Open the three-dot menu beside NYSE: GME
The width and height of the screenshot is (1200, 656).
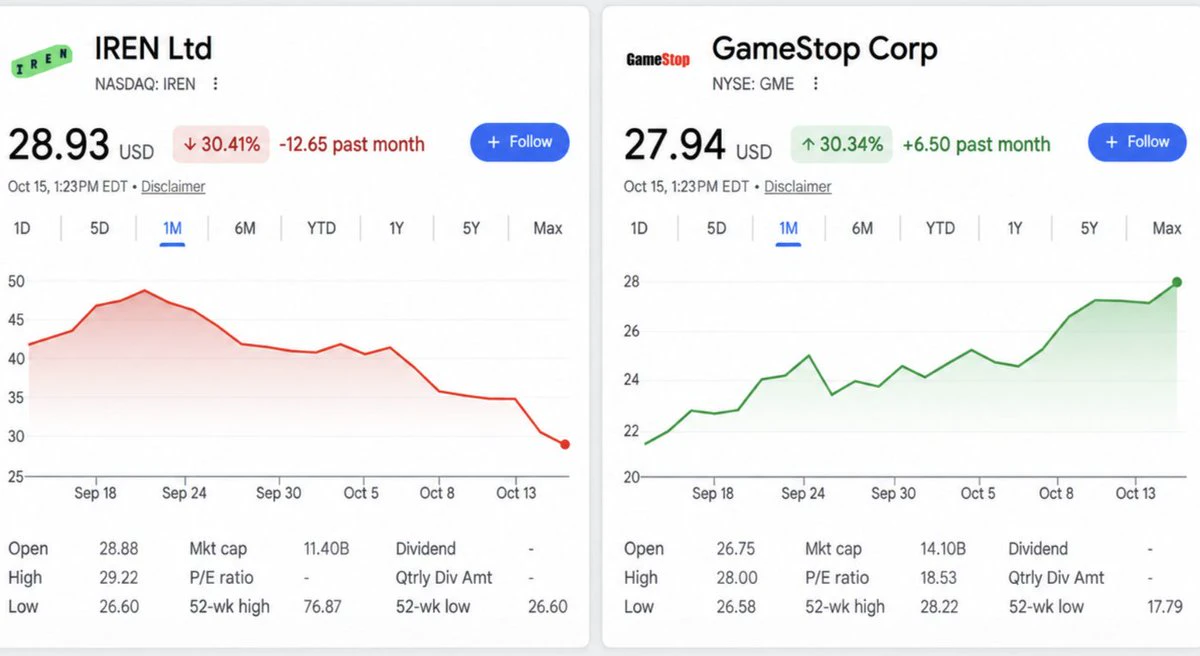(x=815, y=84)
